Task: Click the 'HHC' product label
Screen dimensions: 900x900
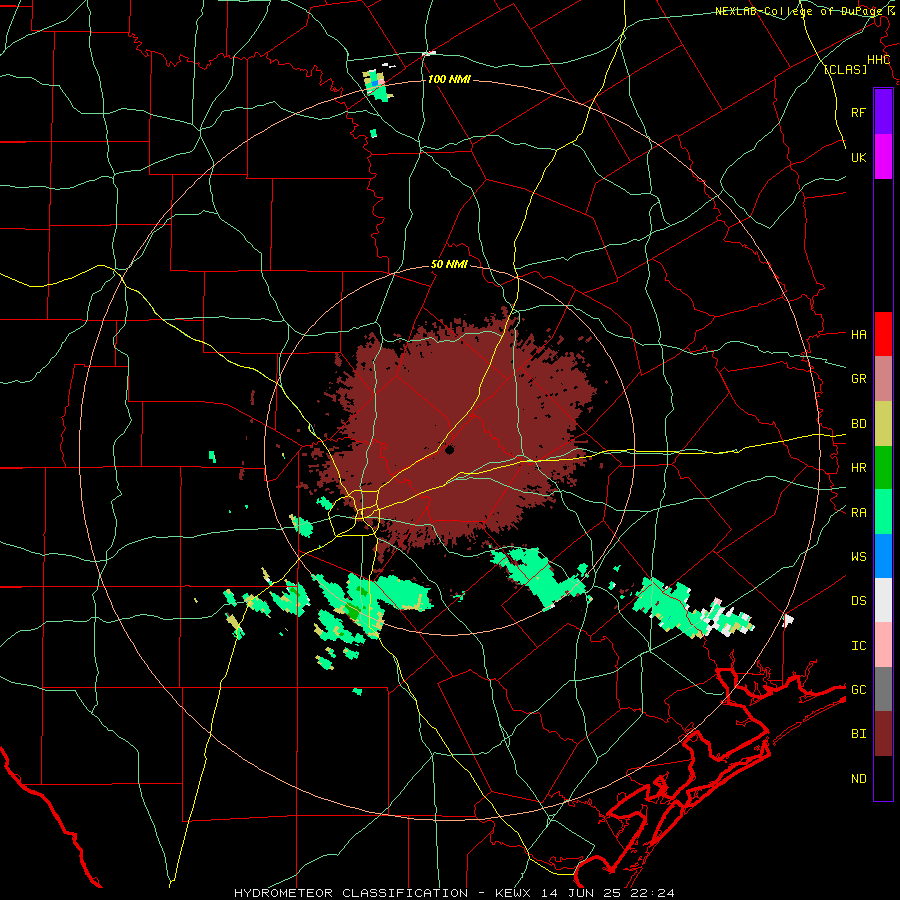Action: click(x=878, y=60)
